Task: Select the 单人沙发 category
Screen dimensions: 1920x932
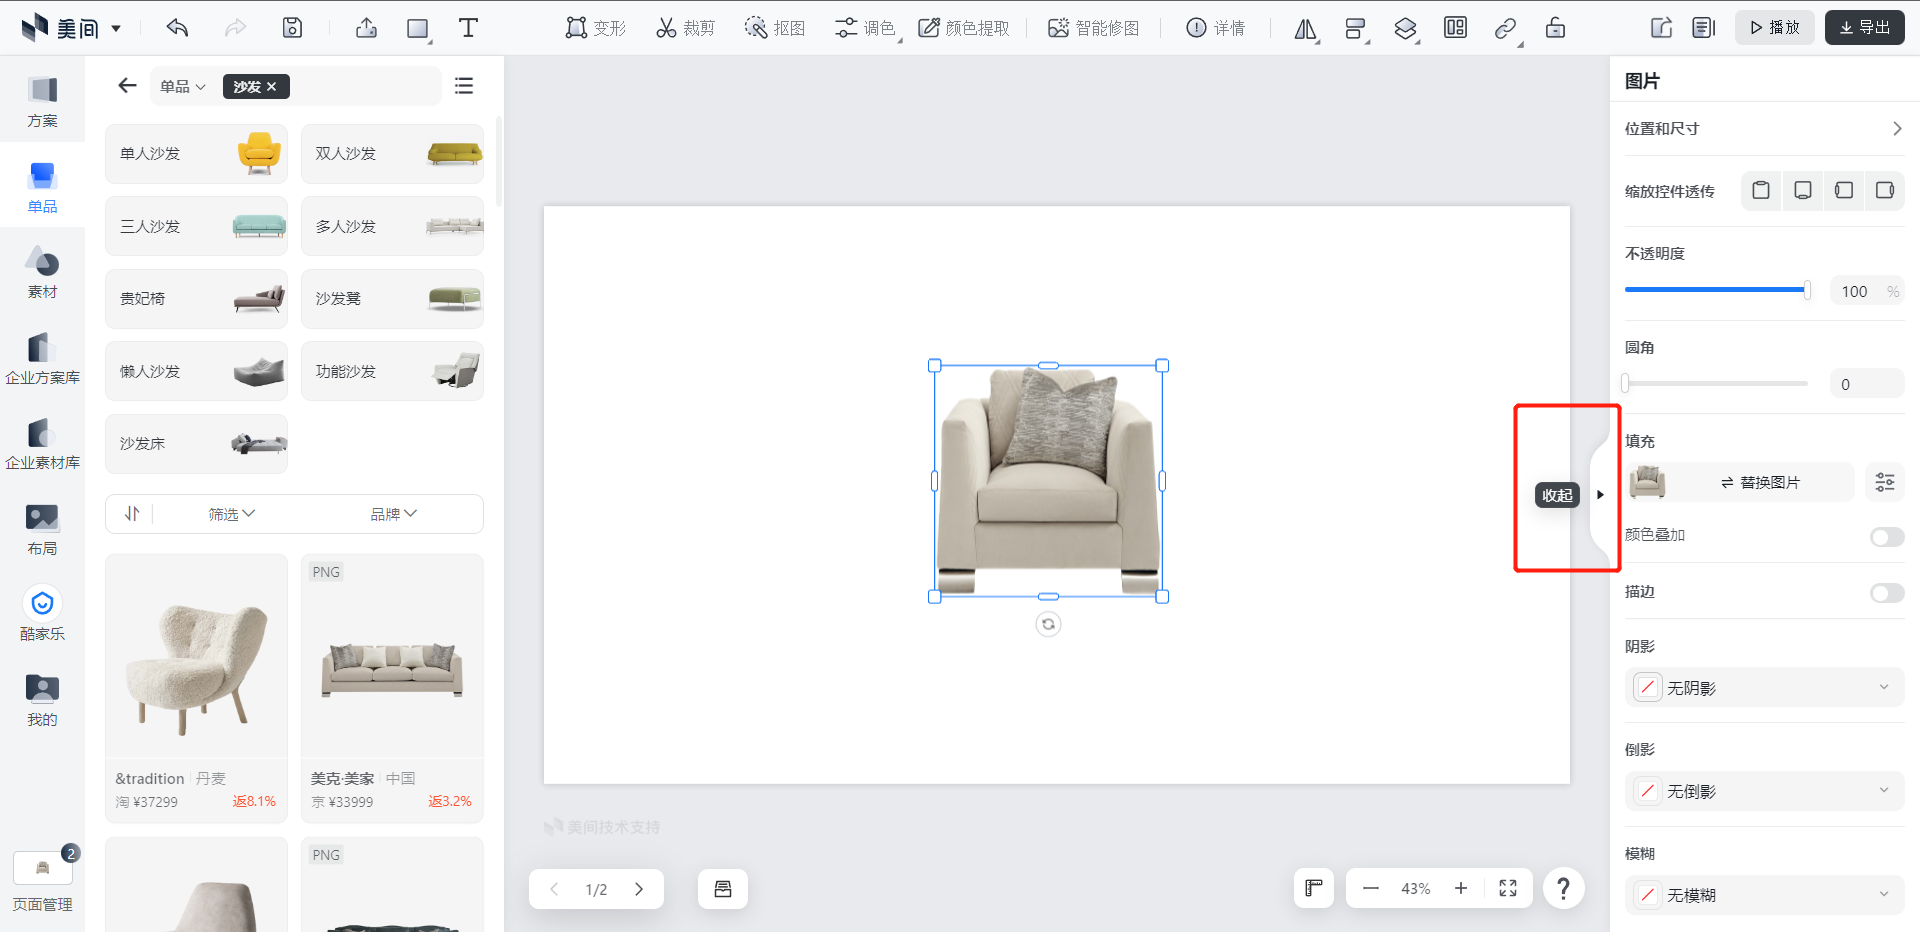Action: click(196, 154)
